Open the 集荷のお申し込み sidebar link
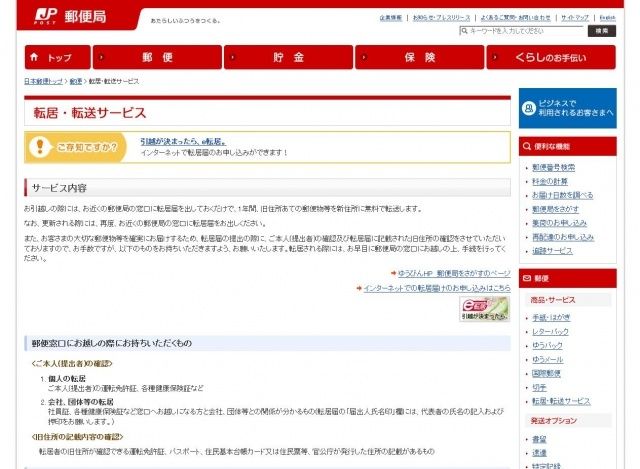Screen dimensions: 640x469 click(559, 223)
